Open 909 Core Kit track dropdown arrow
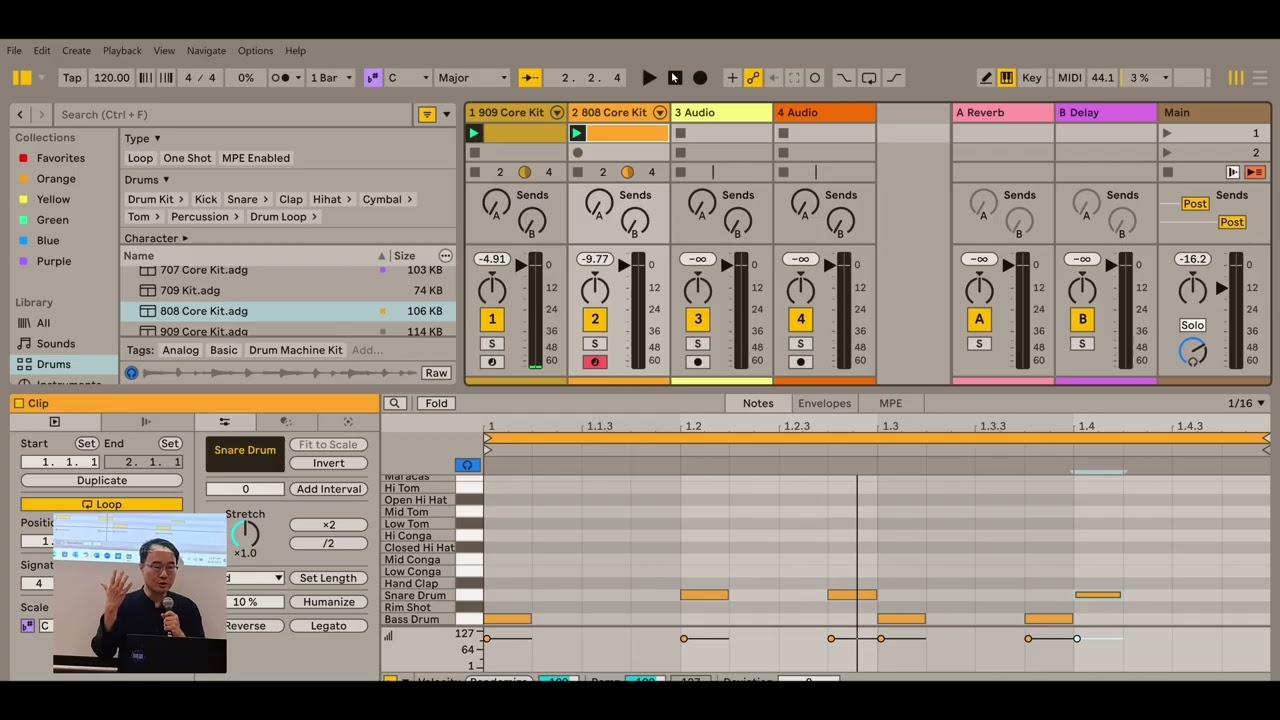The image size is (1280, 720). point(557,113)
